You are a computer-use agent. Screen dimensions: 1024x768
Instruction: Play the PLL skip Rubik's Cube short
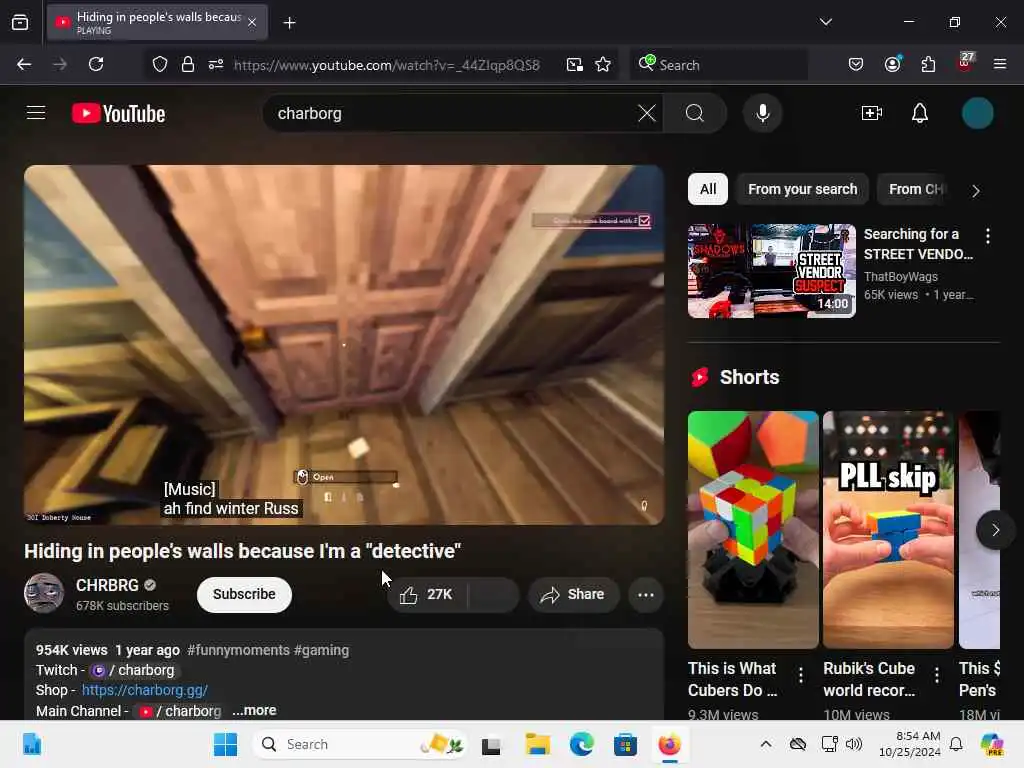pyautogui.click(x=888, y=529)
